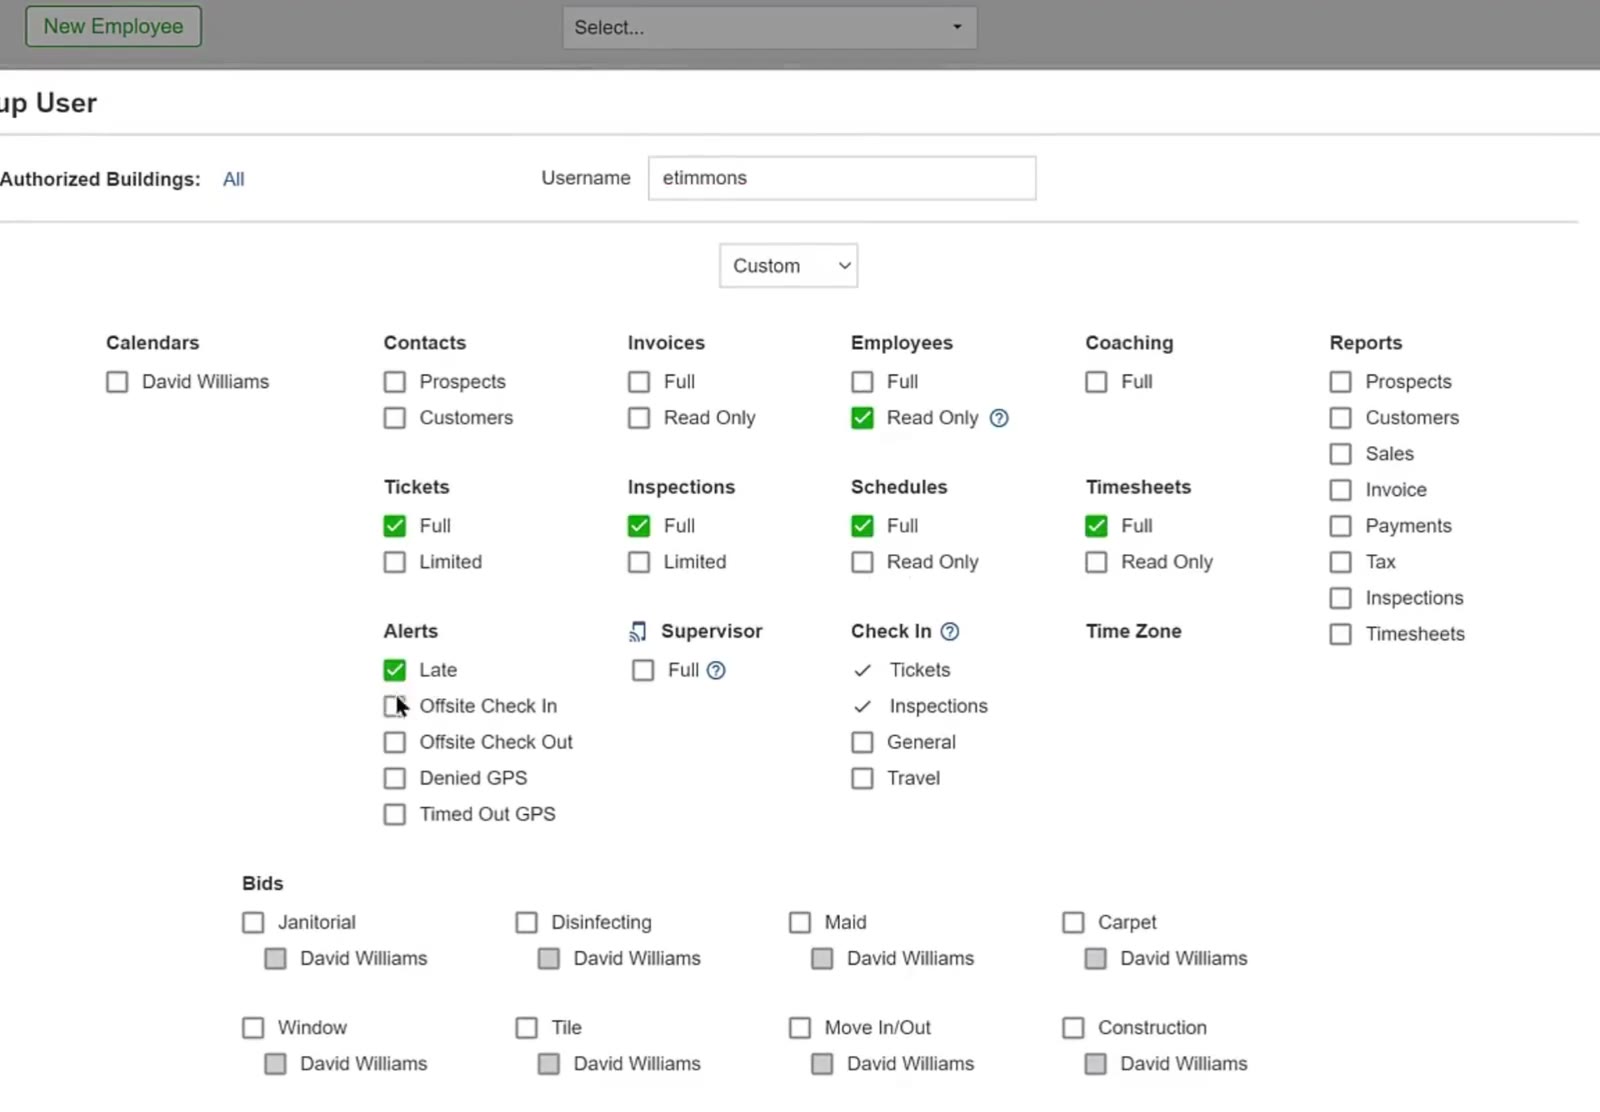Click the help icon next to Check In
The height and width of the screenshot is (1112, 1600).
pyautogui.click(x=950, y=631)
